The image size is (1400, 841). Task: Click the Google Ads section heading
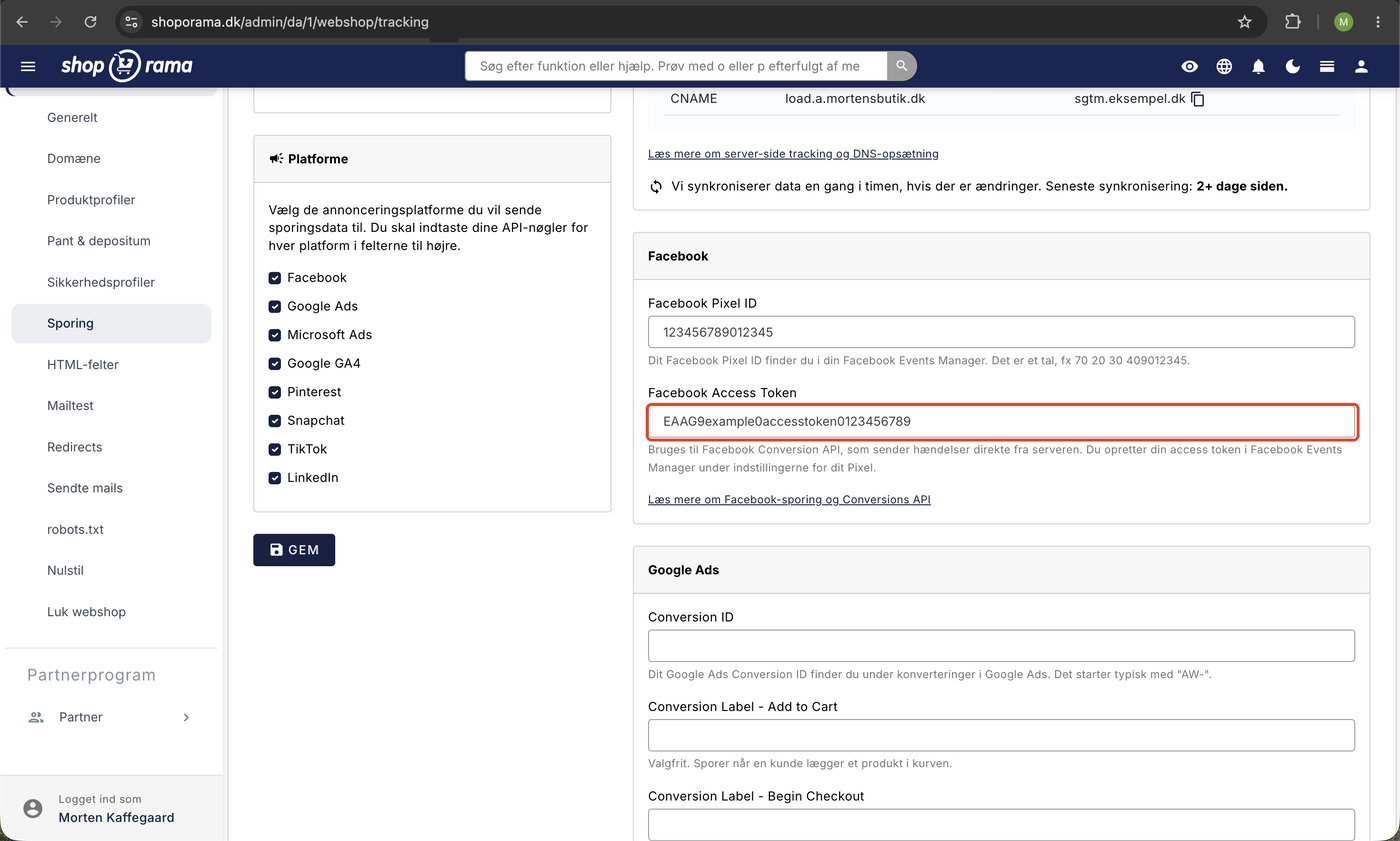coord(683,570)
